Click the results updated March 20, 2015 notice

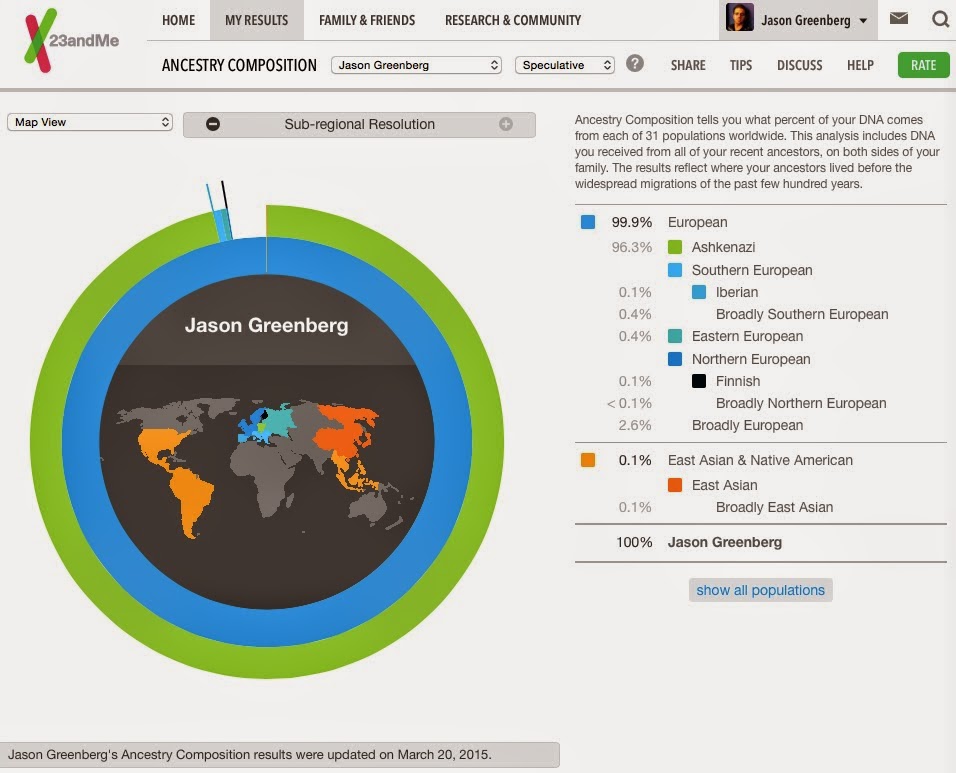pyautogui.click(x=280, y=754)
